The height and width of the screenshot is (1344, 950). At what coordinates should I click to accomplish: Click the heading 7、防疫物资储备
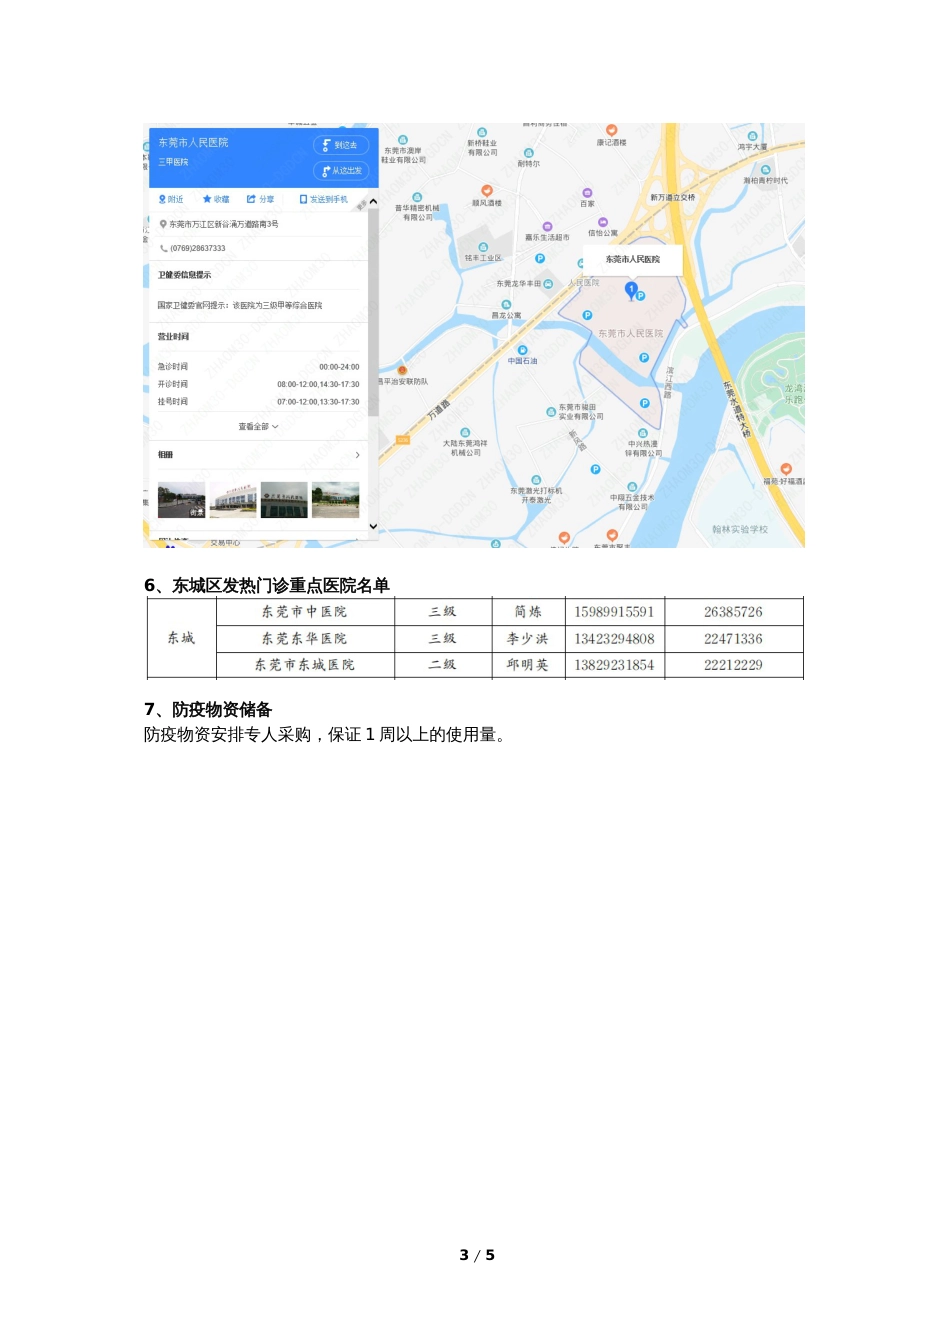(208, 709)
